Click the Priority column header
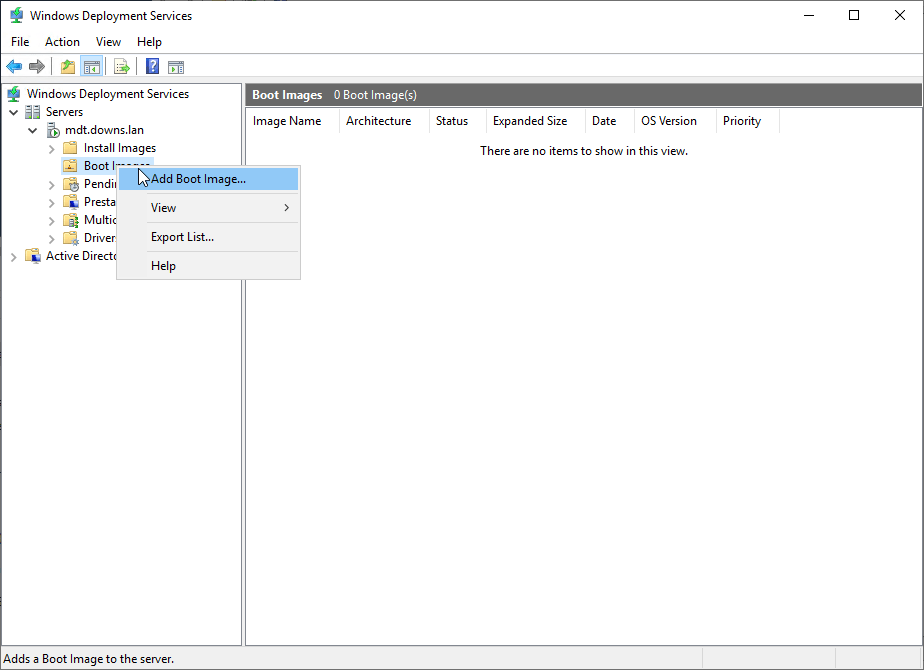The width and height of the screenshot is (924, 670). (x=742, y=121)
